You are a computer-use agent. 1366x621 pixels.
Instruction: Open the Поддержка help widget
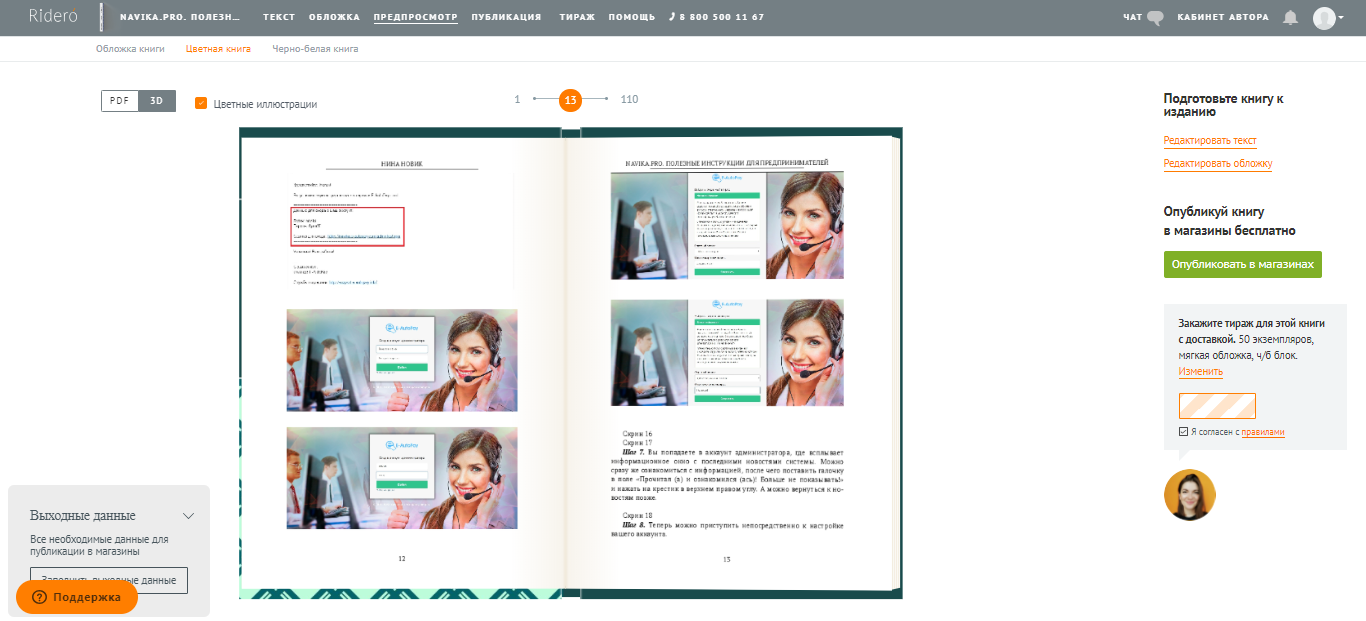pos(77,597)
